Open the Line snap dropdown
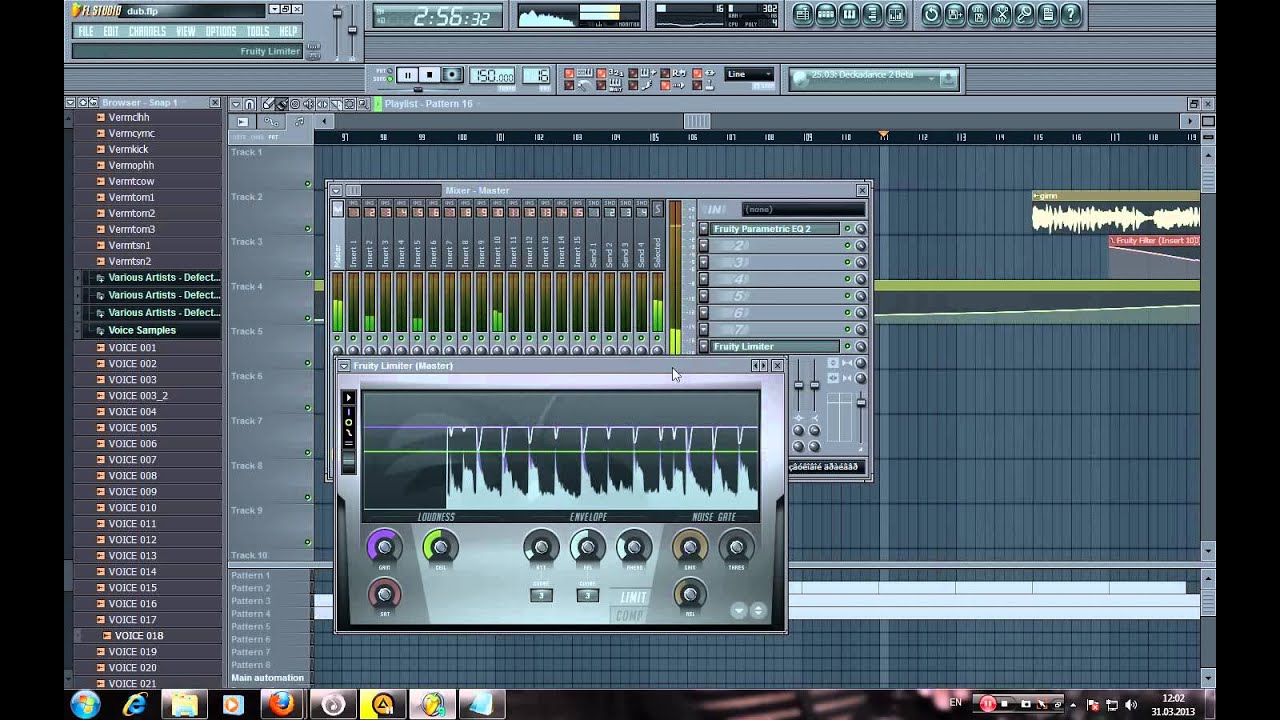Screen dimensions: 1280x720 tap(749, 74)
